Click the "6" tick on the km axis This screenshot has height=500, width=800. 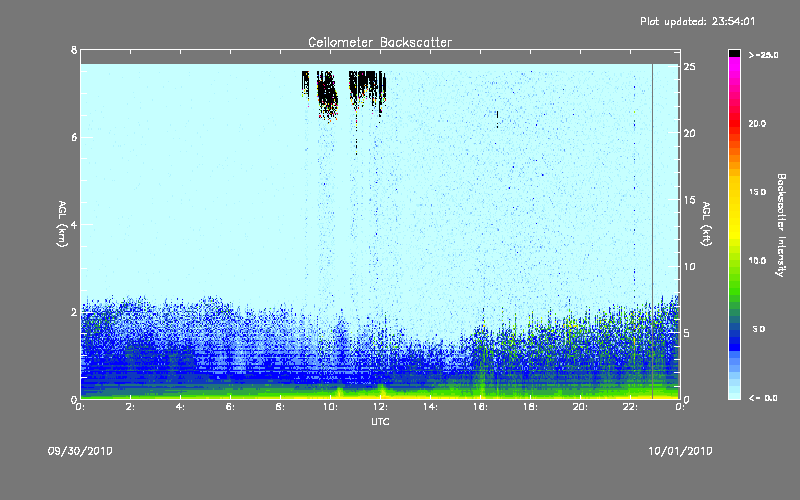74,137
